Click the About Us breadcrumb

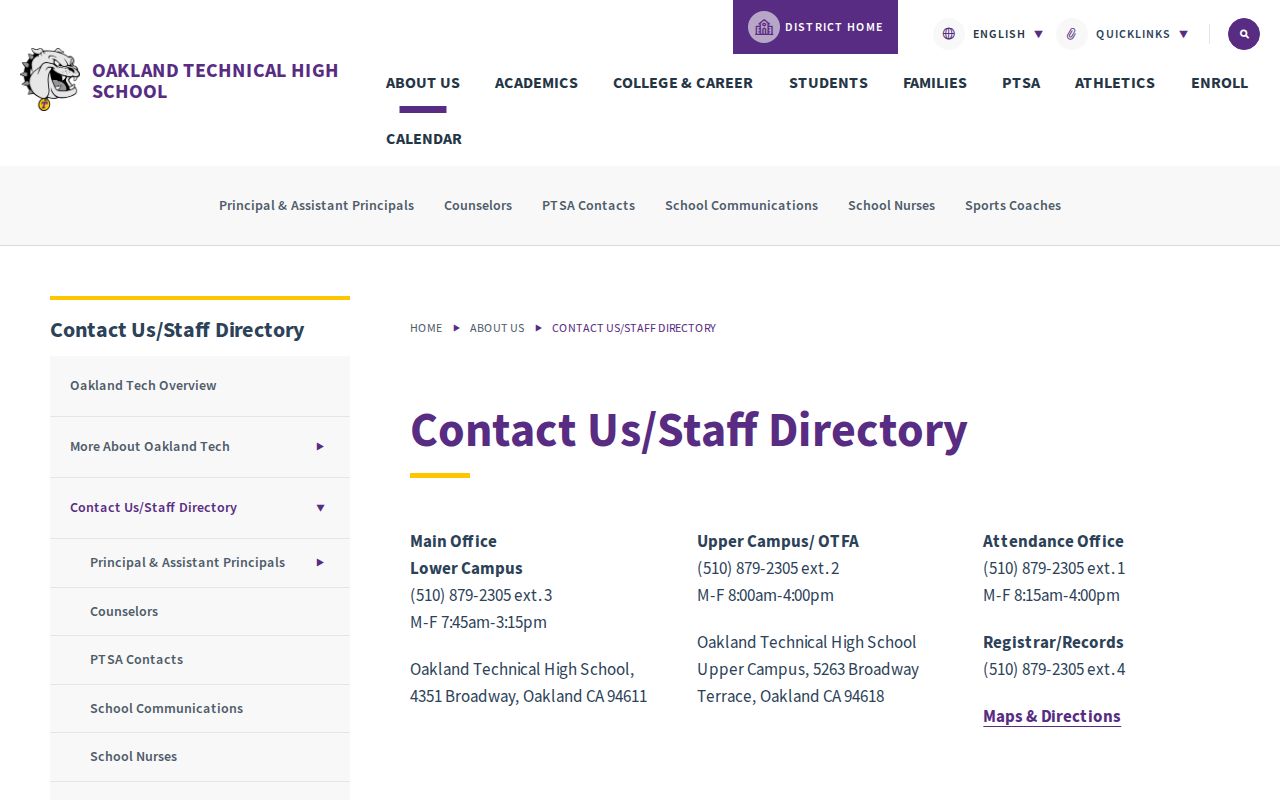497,328
